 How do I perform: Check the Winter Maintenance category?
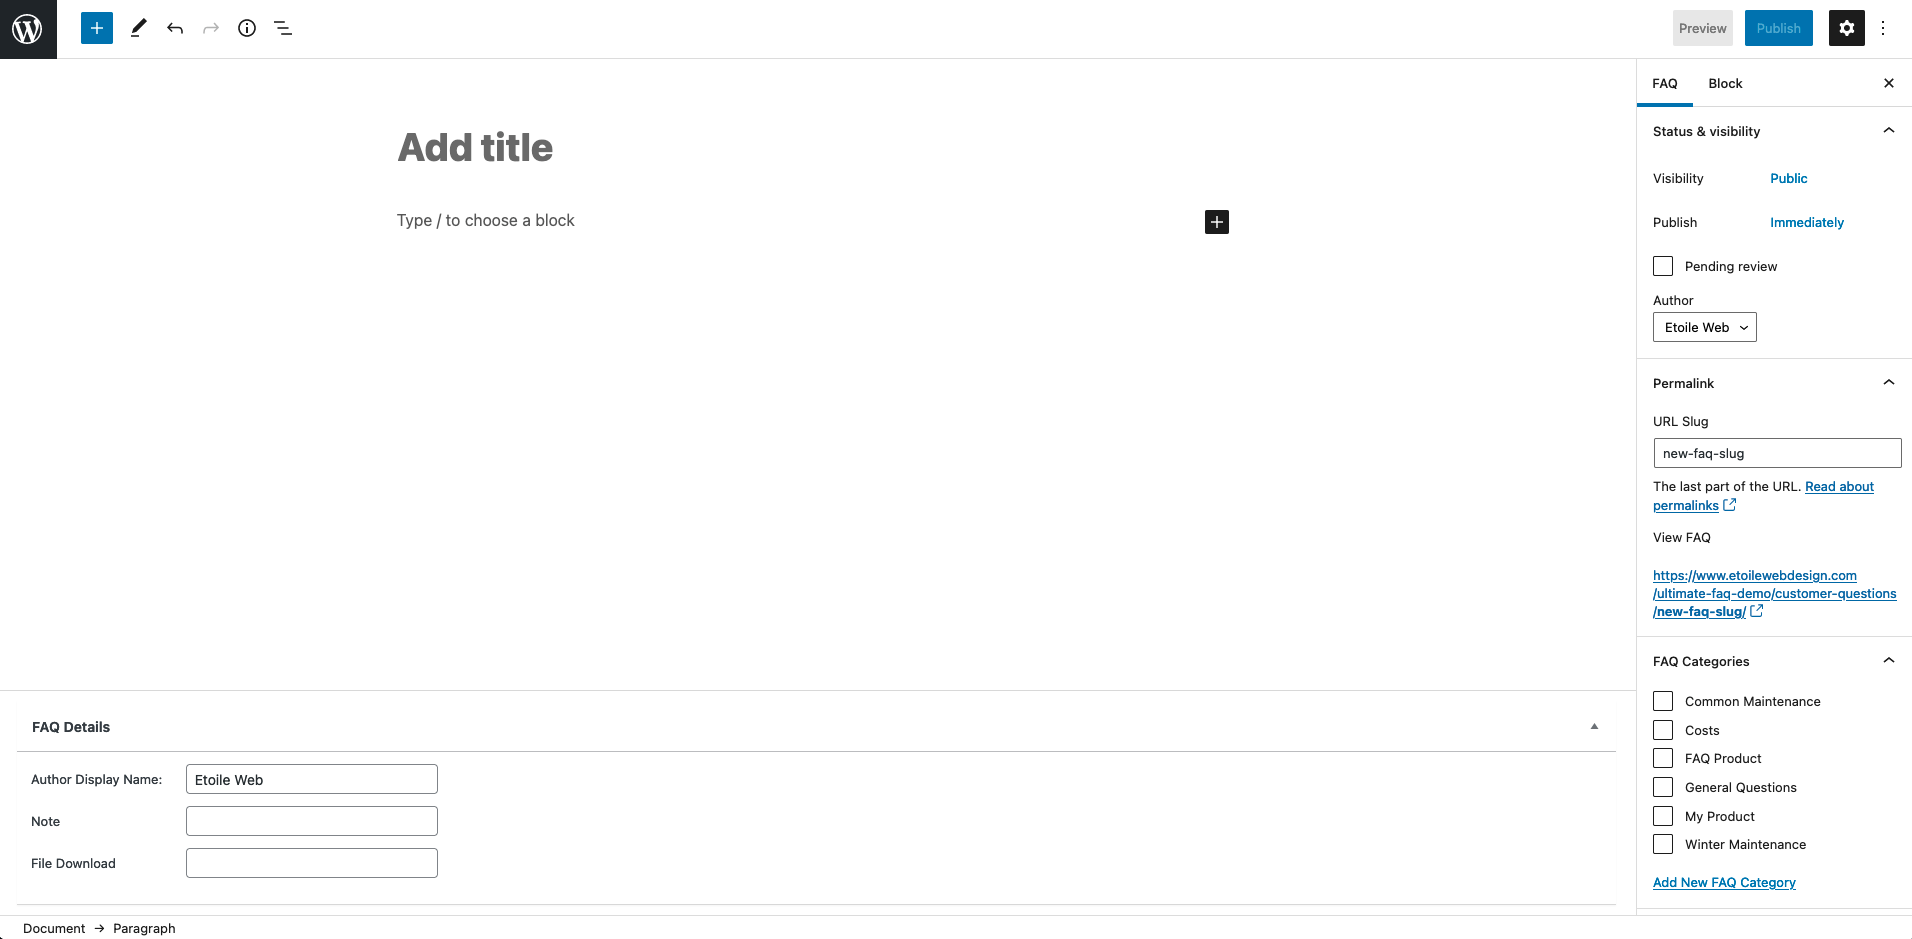click(x=1663, y=844)
